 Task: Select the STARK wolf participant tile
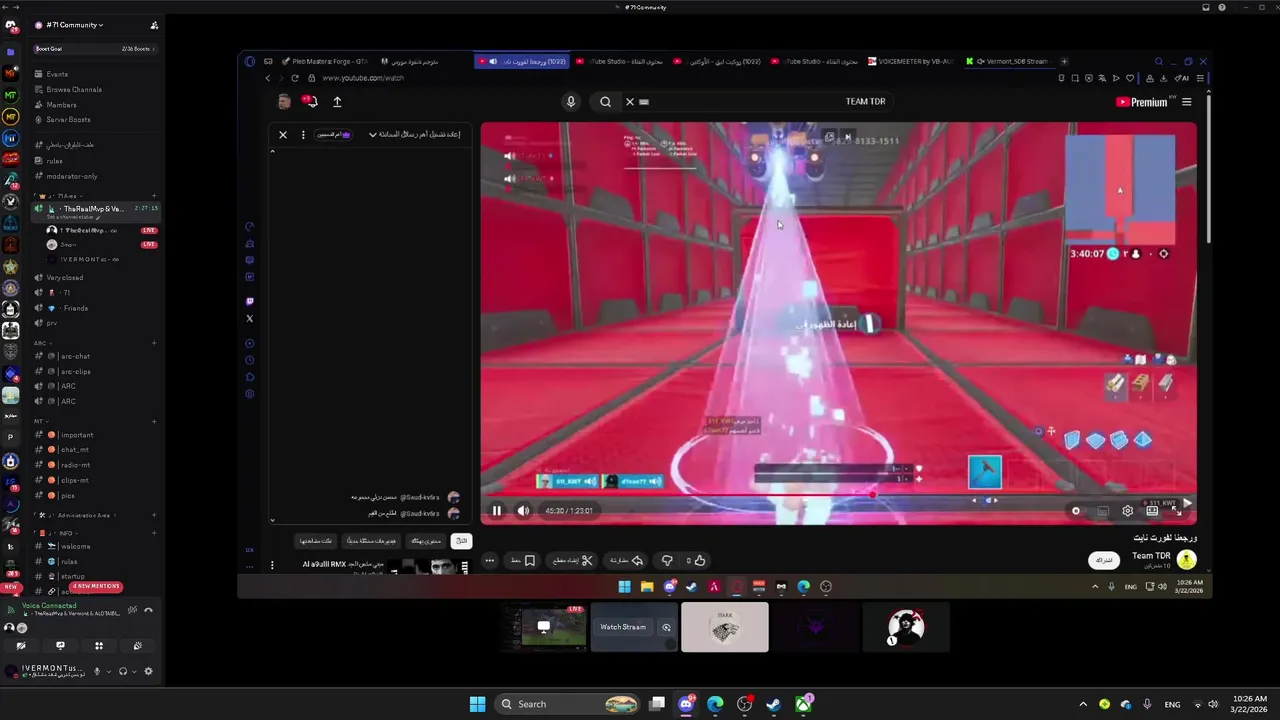[x=725, y=627]
